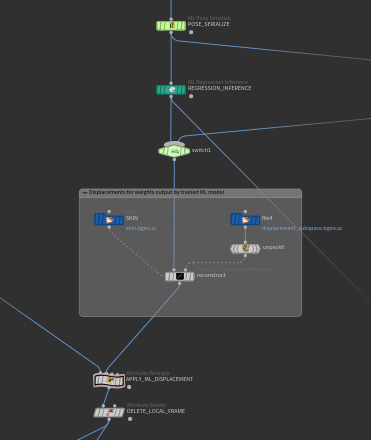Screen dimensions: 371x440
Task: Select the DELETE_LOCAL_FRAME node icon
Action: point(109,412)
